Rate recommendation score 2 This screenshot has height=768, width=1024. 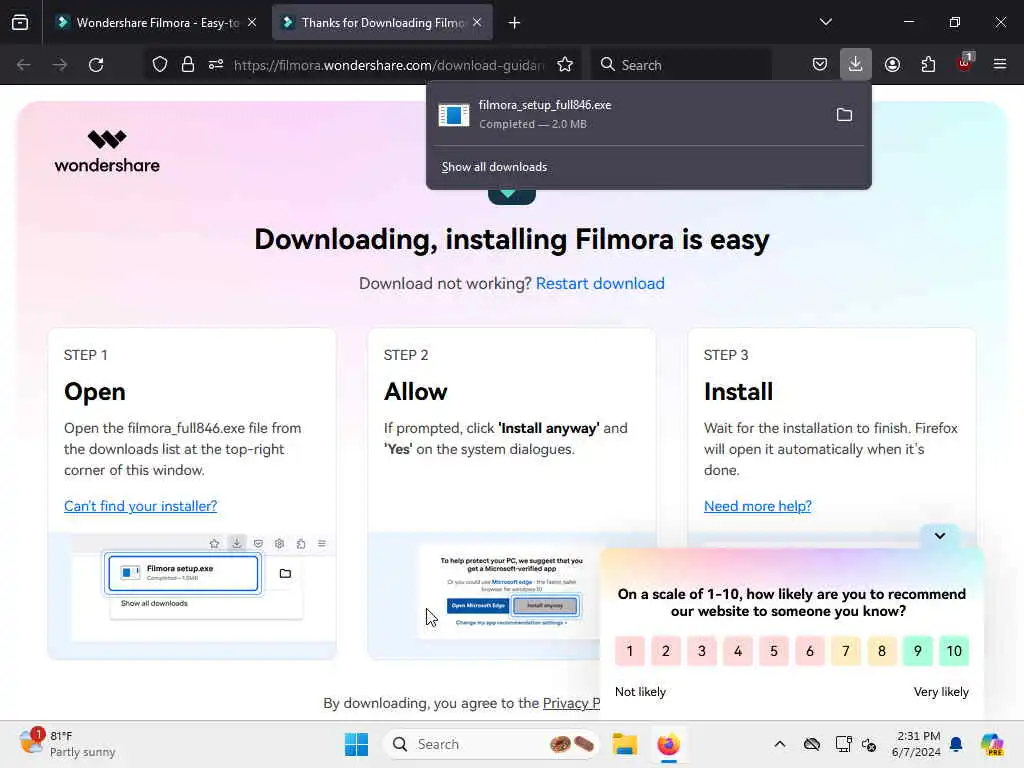tap(665, 651)
